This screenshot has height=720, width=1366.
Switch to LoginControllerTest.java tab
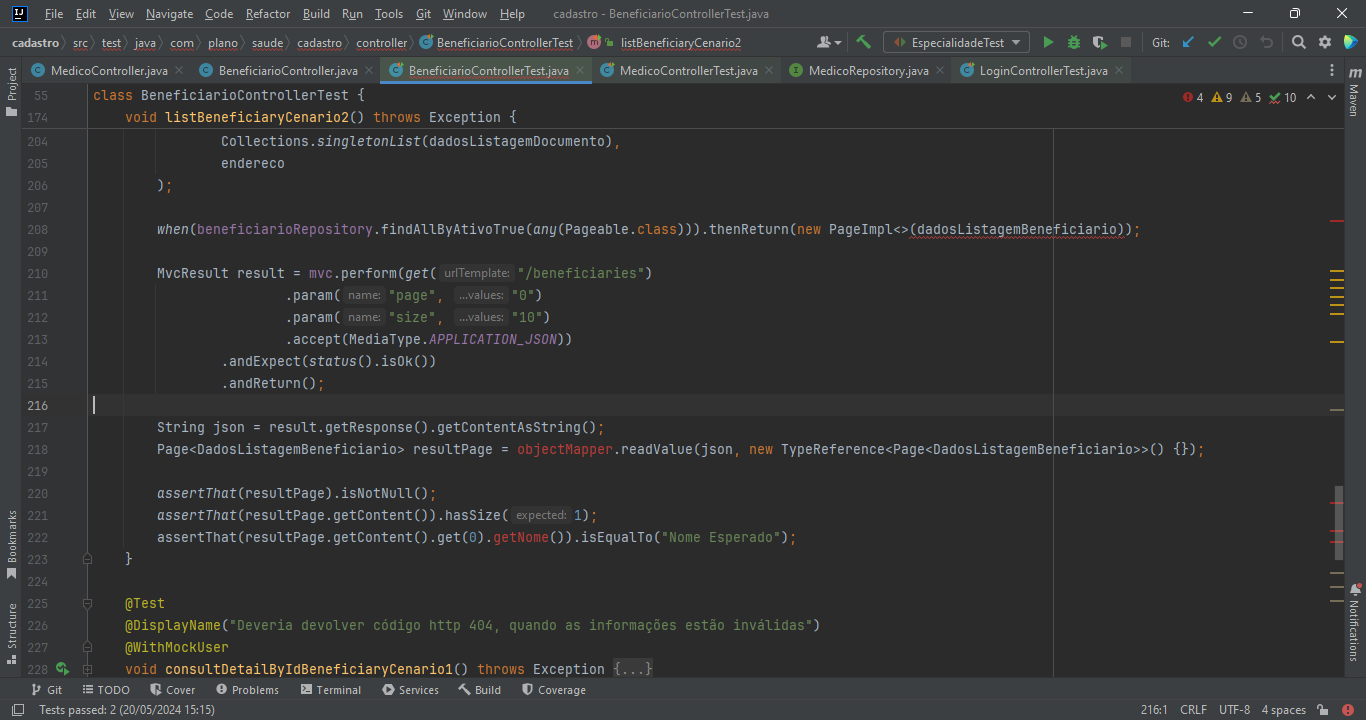pos(1043,71)
